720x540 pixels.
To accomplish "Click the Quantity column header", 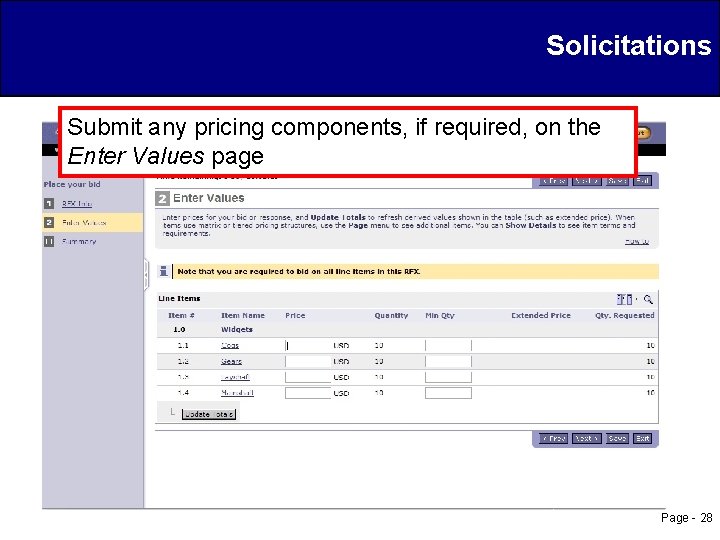I will pos(391,315).
